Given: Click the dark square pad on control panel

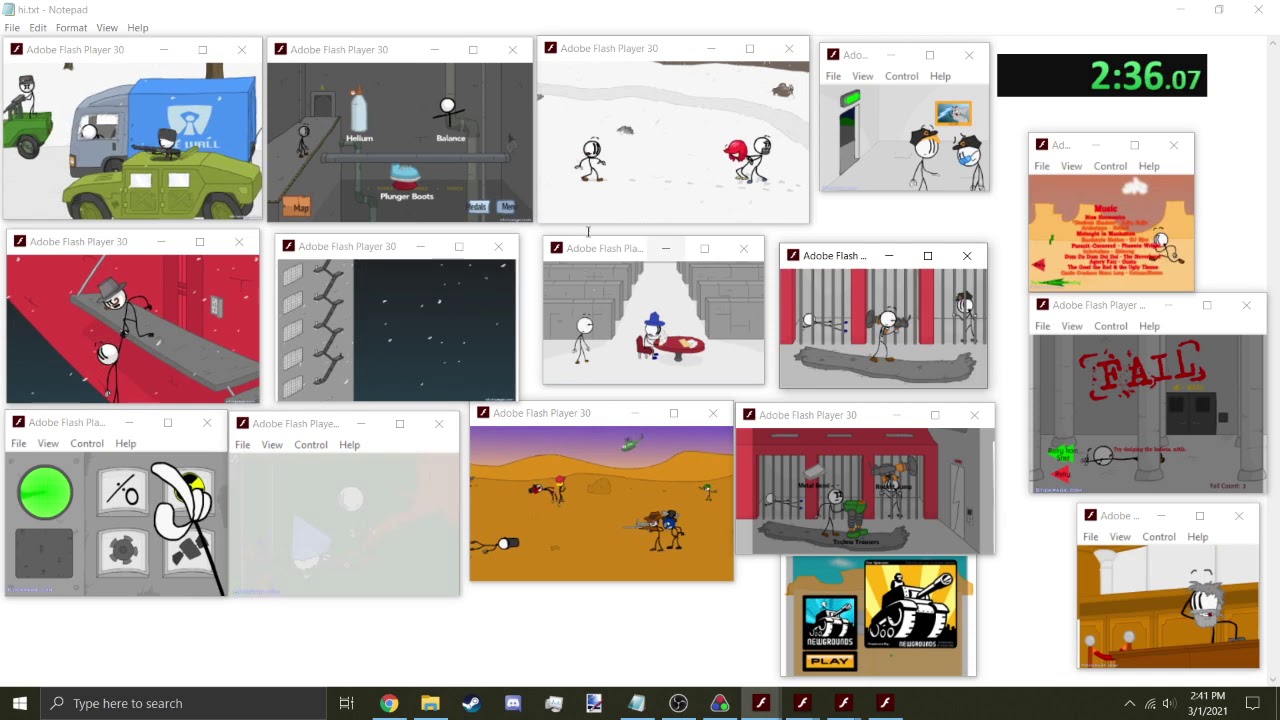Looking at the screenshot, I should tap(44, 552).
